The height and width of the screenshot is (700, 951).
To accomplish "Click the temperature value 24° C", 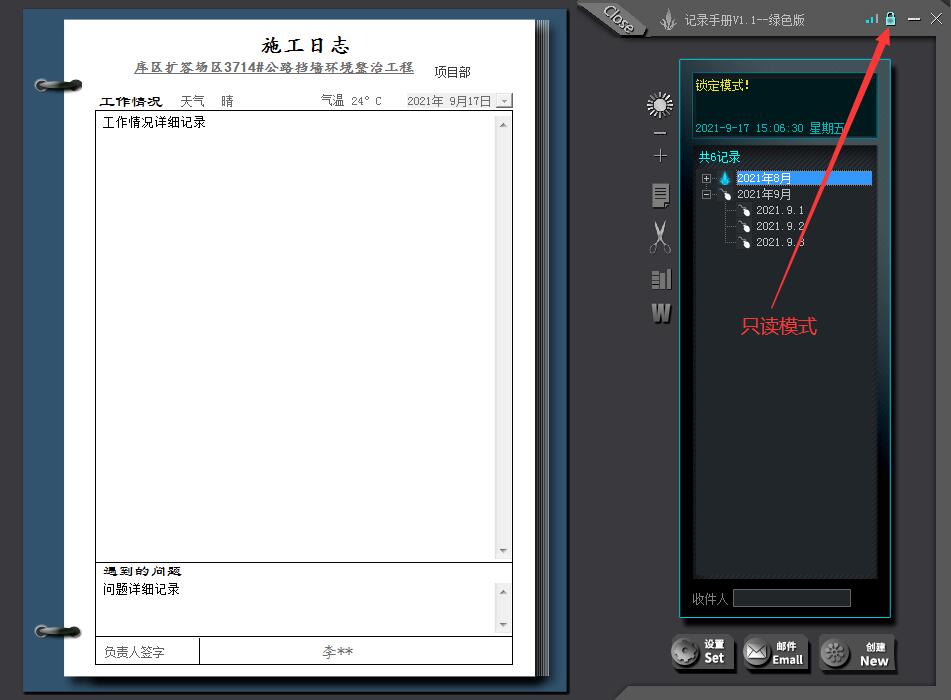I will (x=366, y=101).
